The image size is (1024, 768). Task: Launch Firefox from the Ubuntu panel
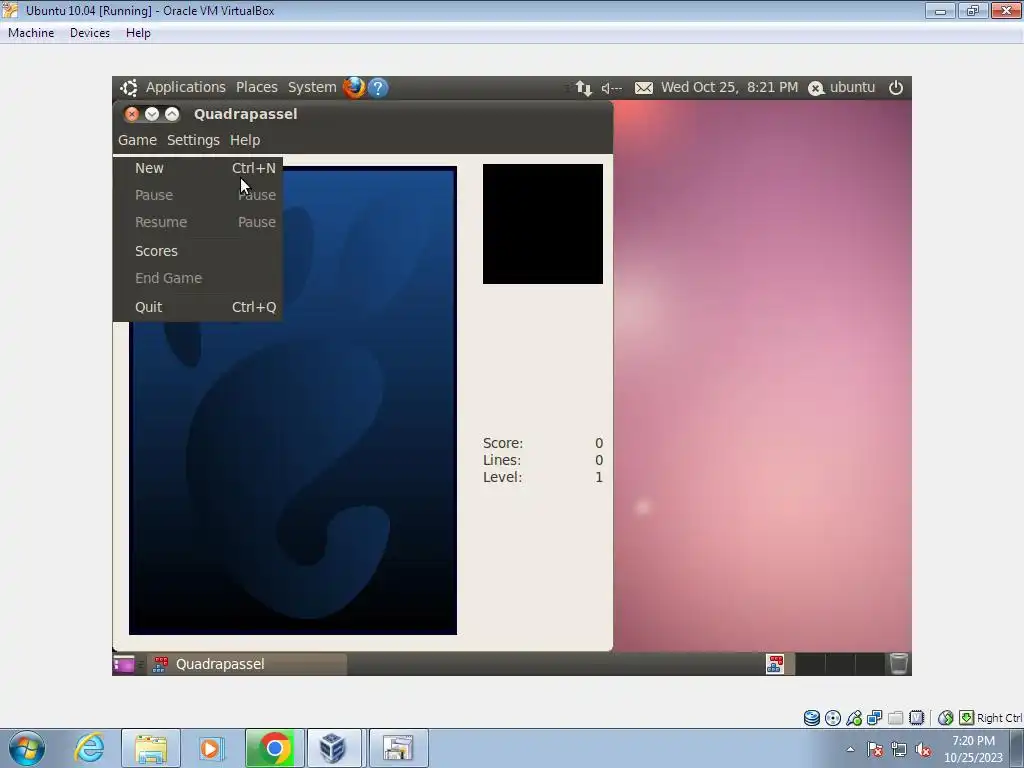point(354,87)
